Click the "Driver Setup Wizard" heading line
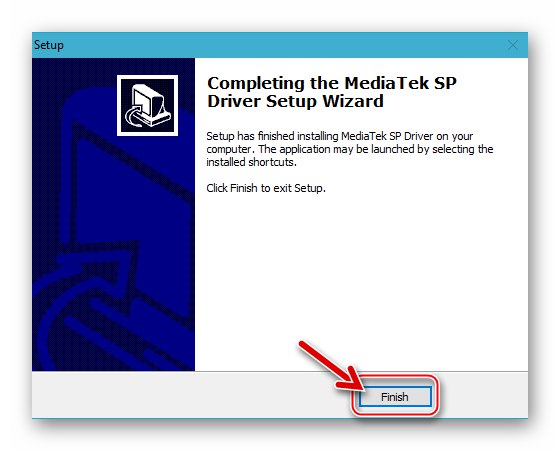Image resolution: width=560 pixels, height=451 pixels. click(x=295, y=101)
